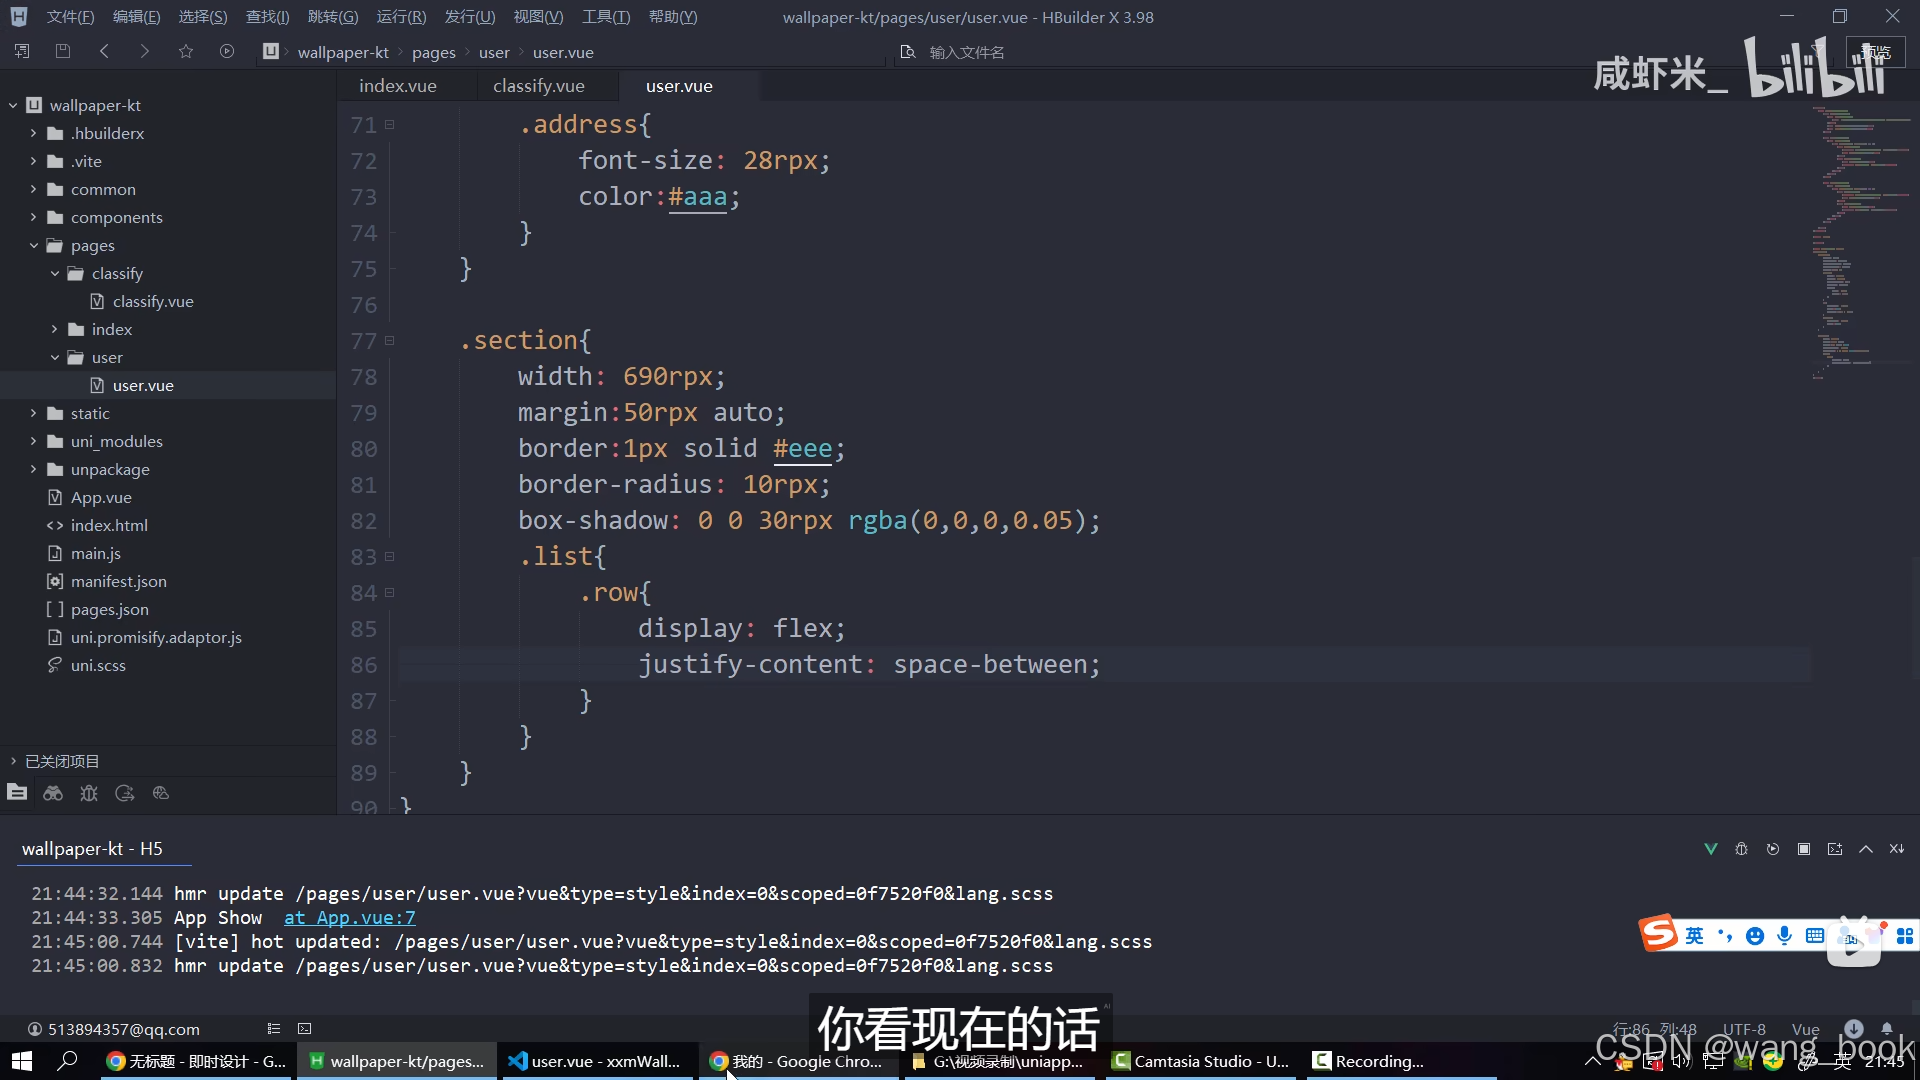
Task: Click the file search icon beside filename box
Action: coord(908,52)
